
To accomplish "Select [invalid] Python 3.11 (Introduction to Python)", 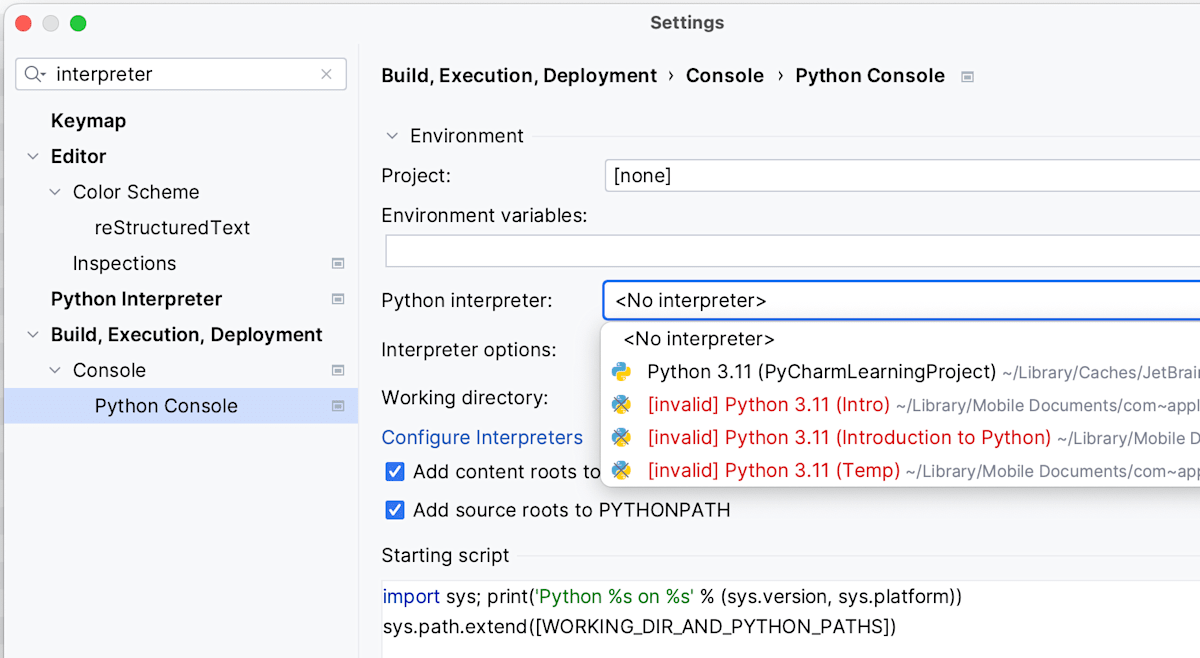I will coord(849,437).
